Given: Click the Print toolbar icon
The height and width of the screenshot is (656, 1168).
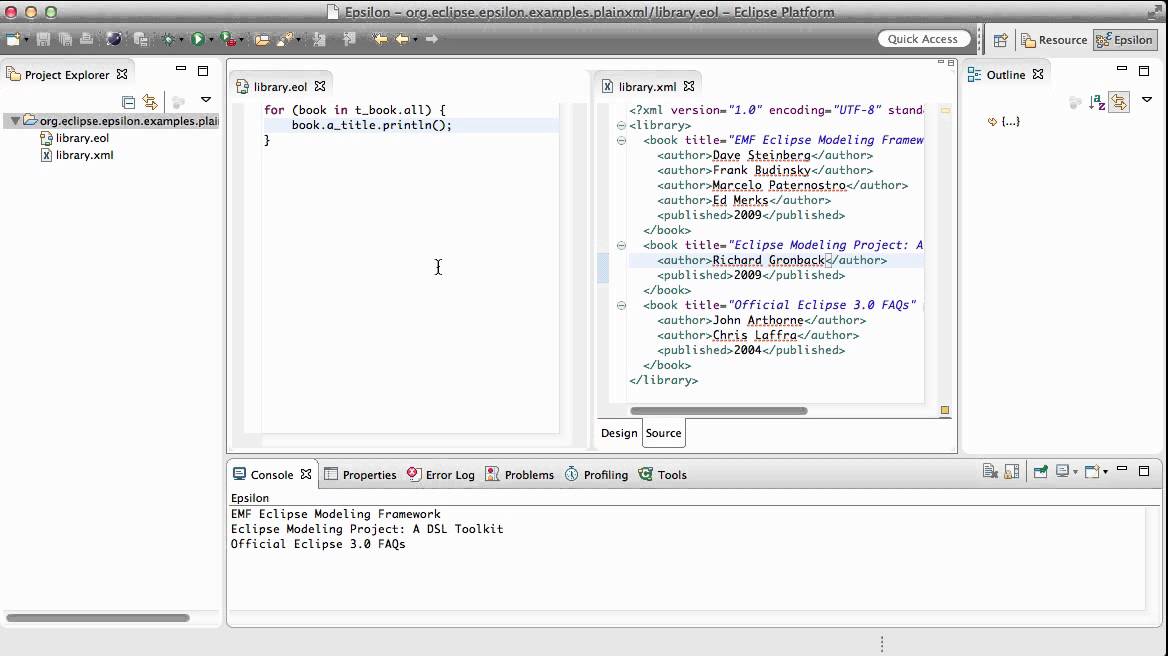Looking at the screenshot, I should (86, 39).
